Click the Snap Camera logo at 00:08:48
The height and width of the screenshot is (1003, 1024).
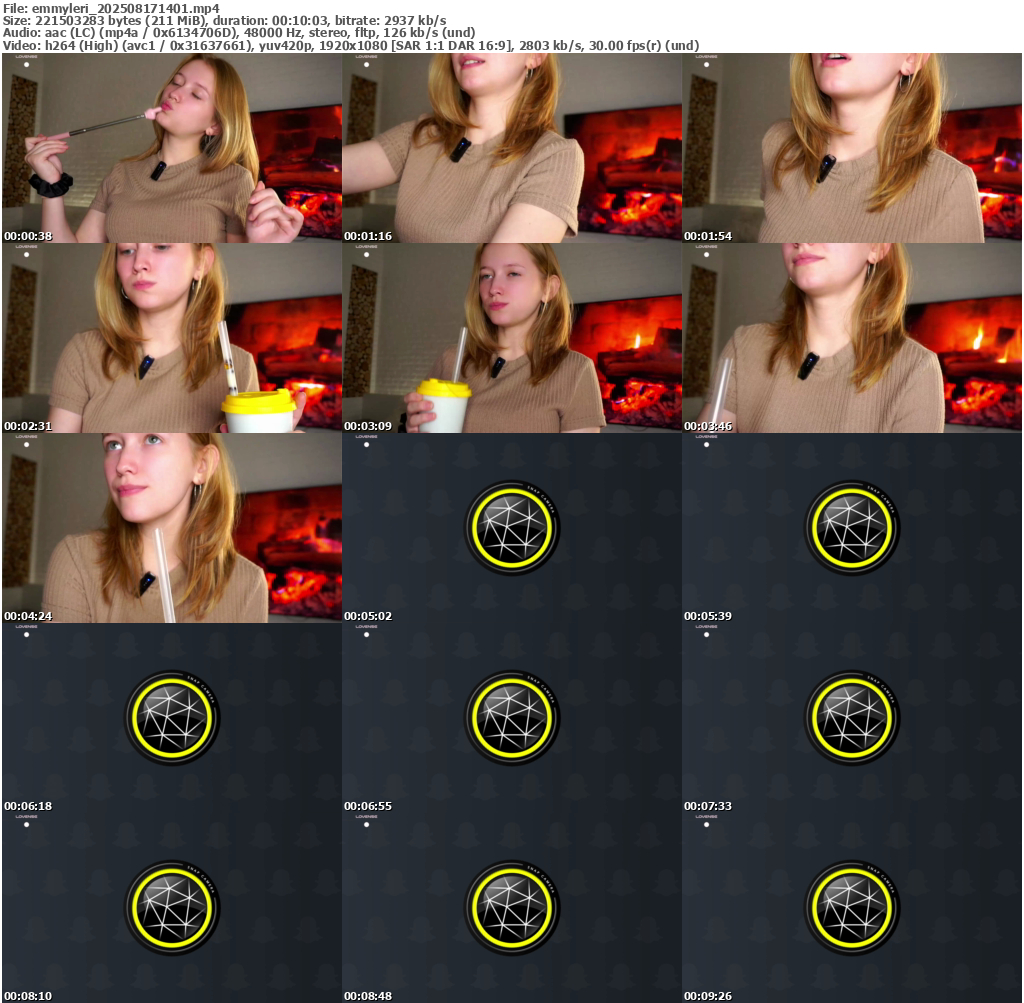pyautogui.click(x=512, y=908)
